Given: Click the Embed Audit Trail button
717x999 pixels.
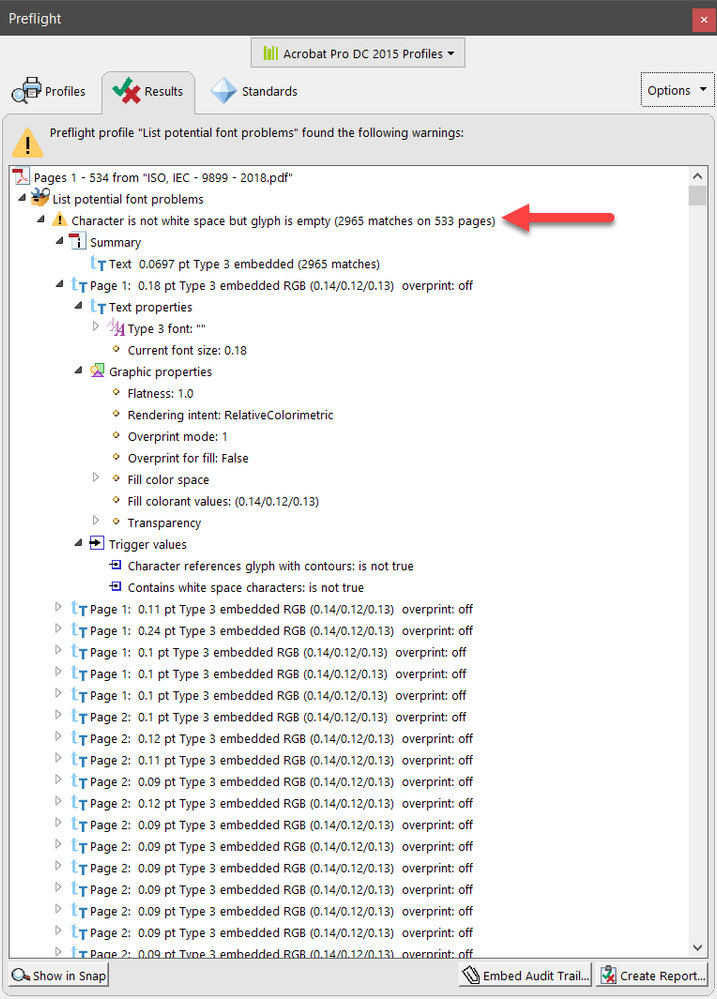Looking at the screenshot, I should pos(526,975).
